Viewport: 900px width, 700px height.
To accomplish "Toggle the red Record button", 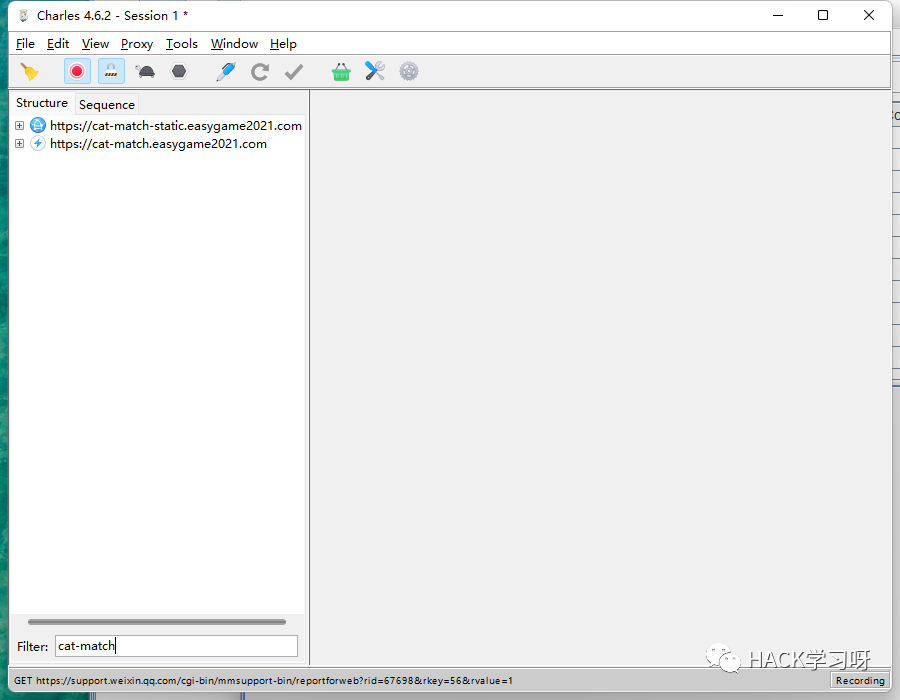I will click(77, 72).
